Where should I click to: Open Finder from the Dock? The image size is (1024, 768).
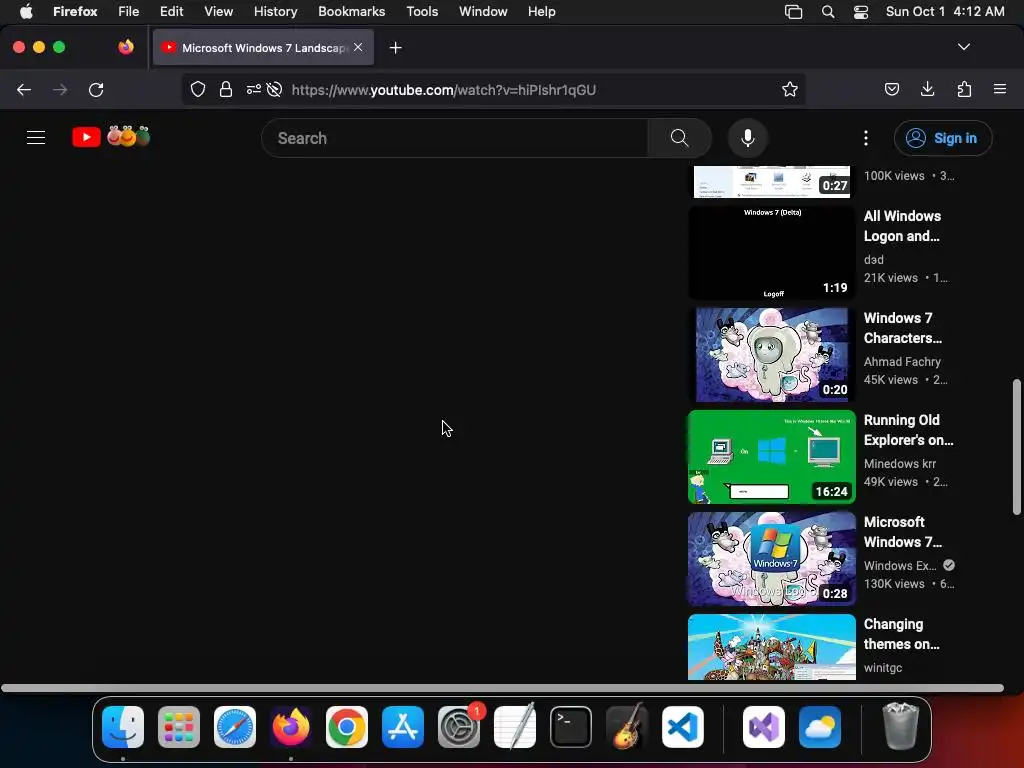click(x=123, y=727)
